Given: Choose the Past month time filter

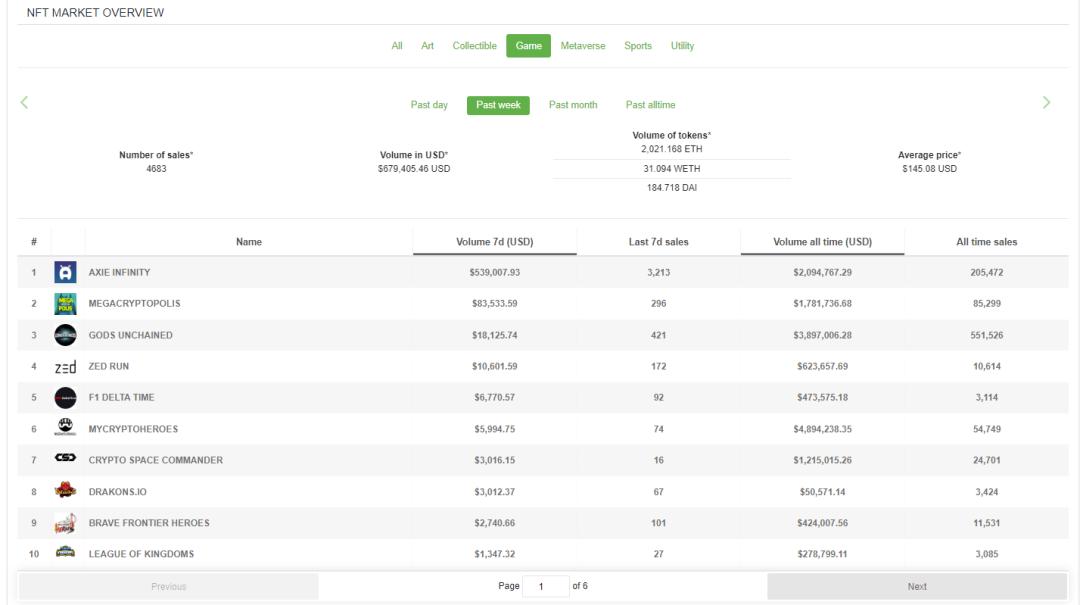Looking at the screenshot, I should tap(573, 105).
